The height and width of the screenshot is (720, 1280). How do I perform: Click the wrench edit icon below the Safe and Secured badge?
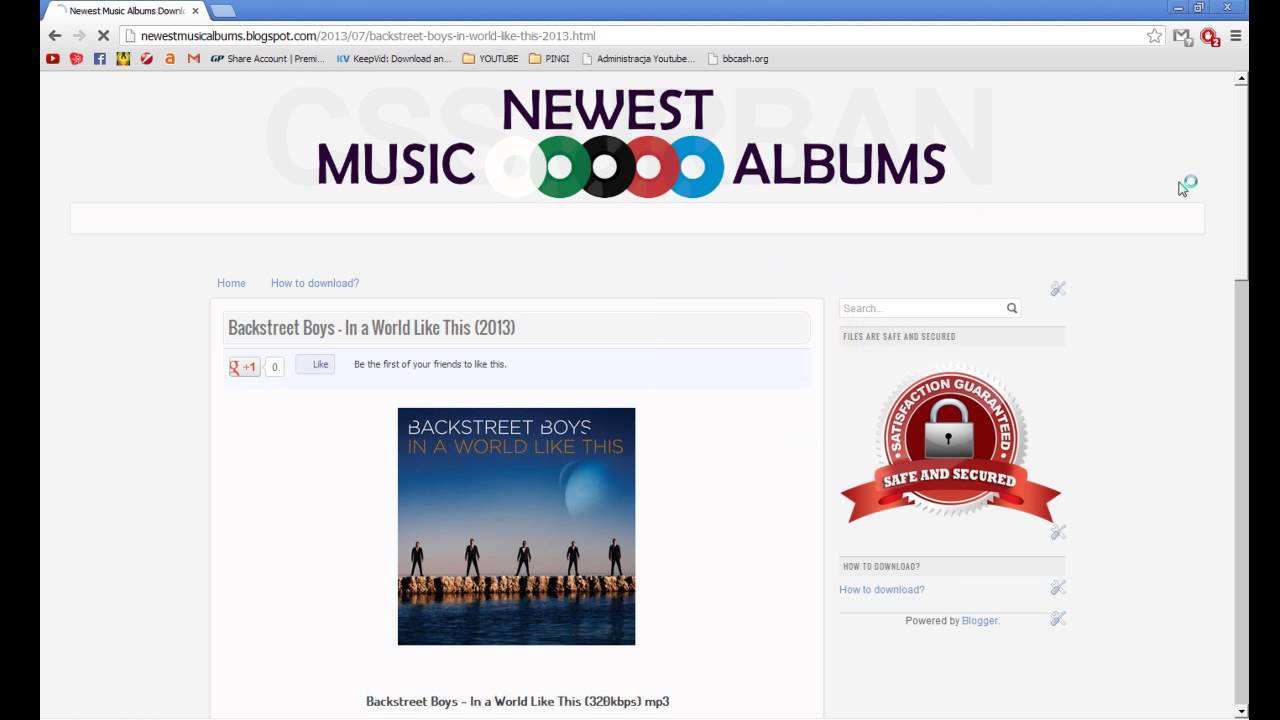pyautogui.click(x=1058, y=532)
